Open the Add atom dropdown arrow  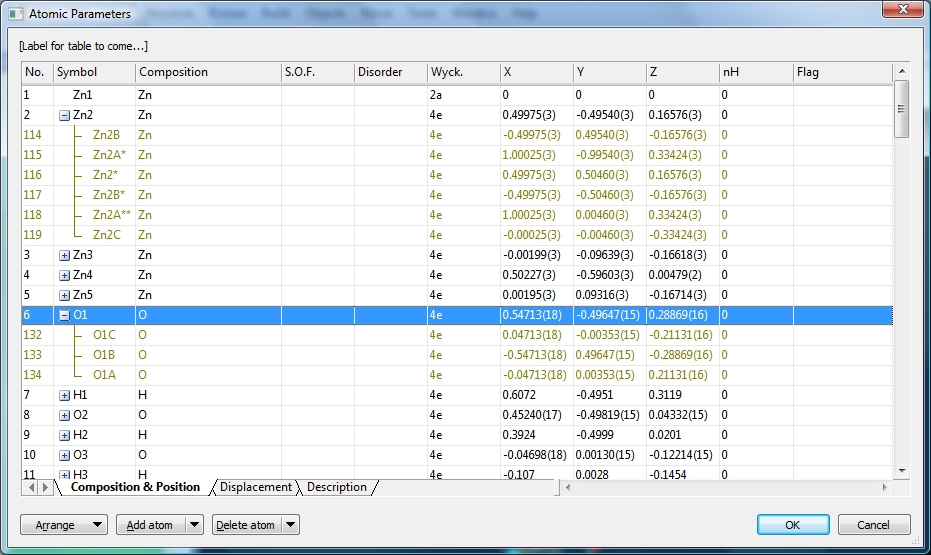pos(194,525)
